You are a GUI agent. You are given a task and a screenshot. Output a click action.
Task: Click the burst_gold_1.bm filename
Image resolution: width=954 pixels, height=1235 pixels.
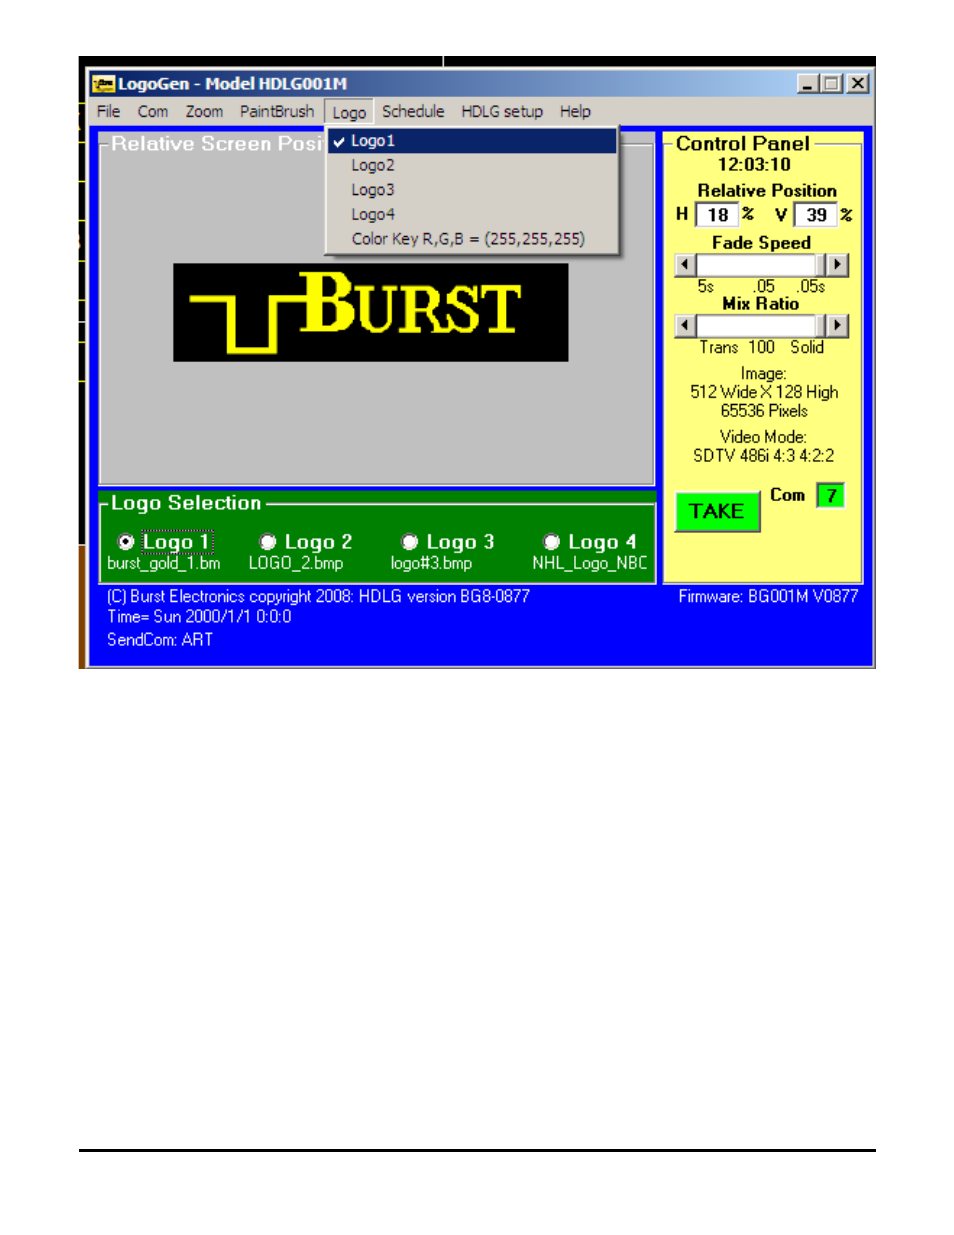coord(164,564)
